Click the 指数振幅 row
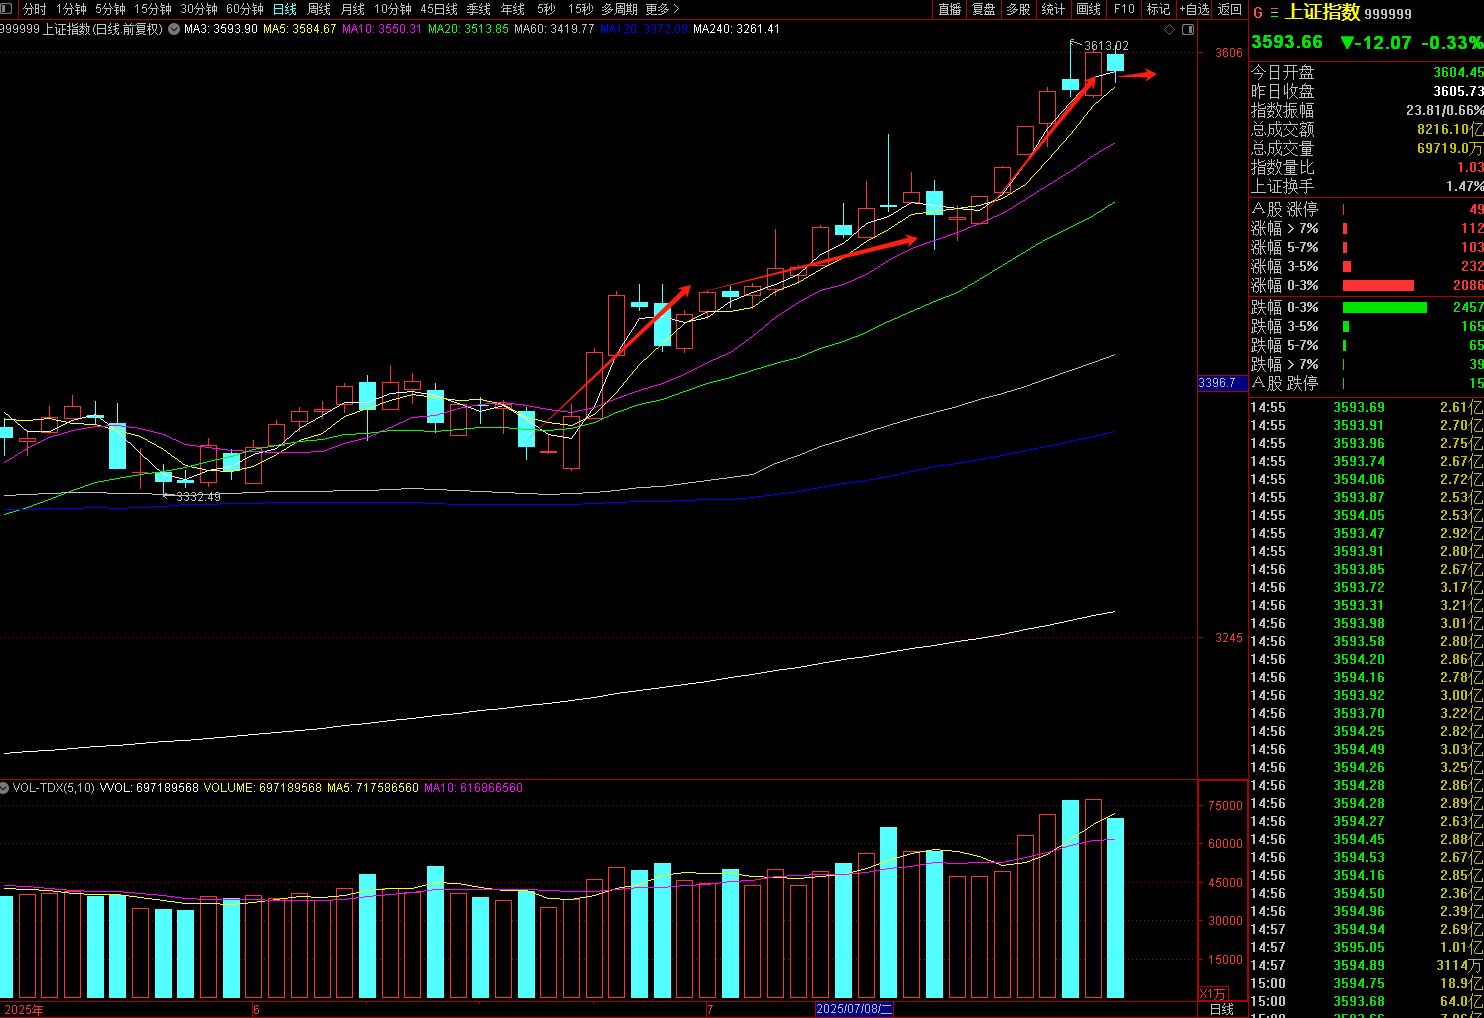1484x1018 pixels. pos(1367,110)
